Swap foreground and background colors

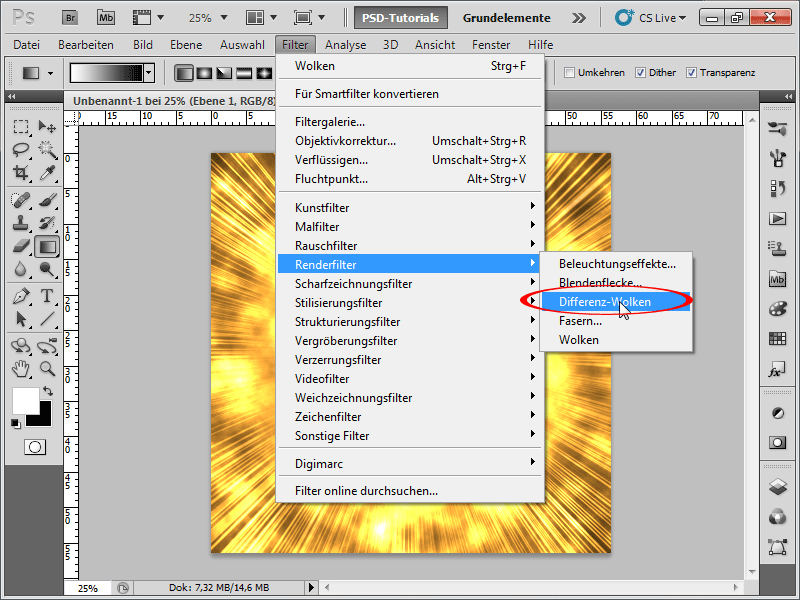click(48, 391)
